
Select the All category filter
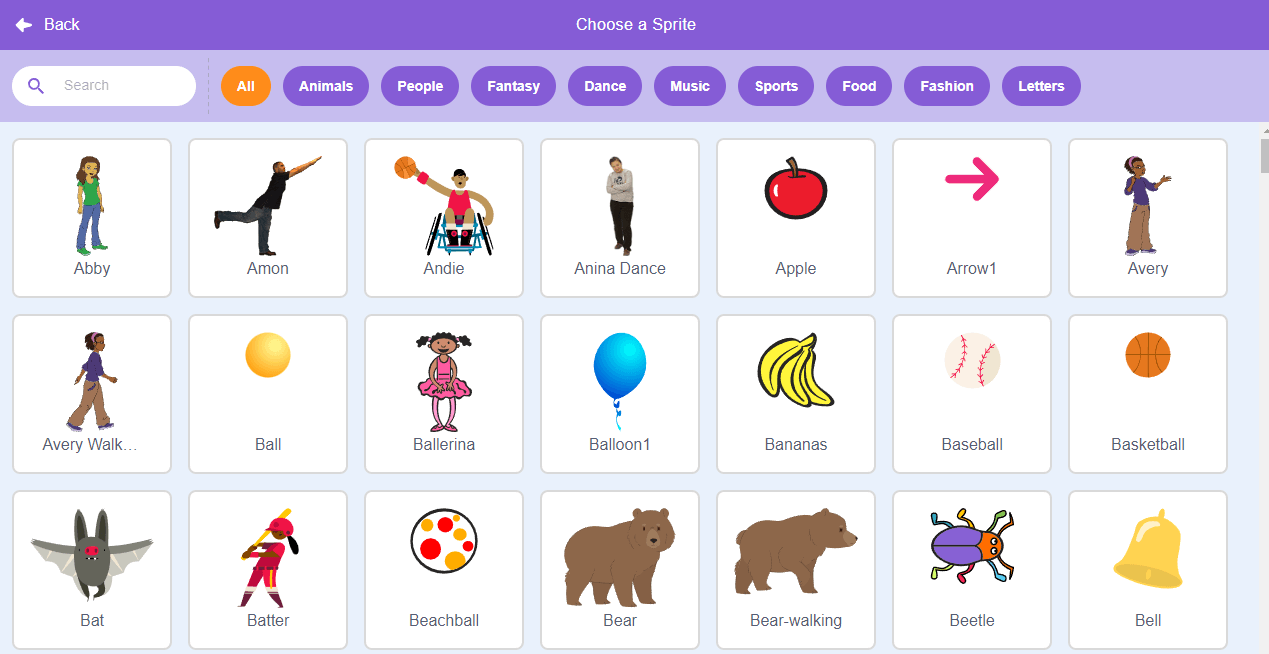[x=246, y=86]
